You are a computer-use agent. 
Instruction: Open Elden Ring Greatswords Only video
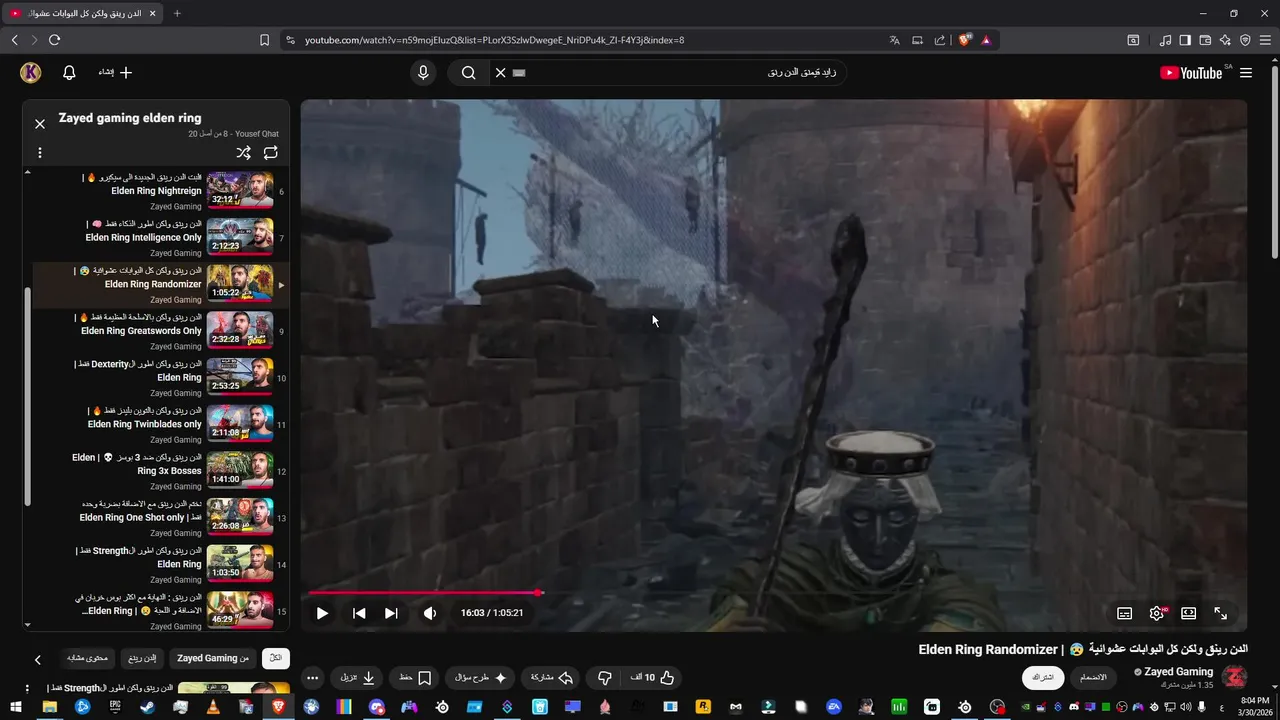160,331
